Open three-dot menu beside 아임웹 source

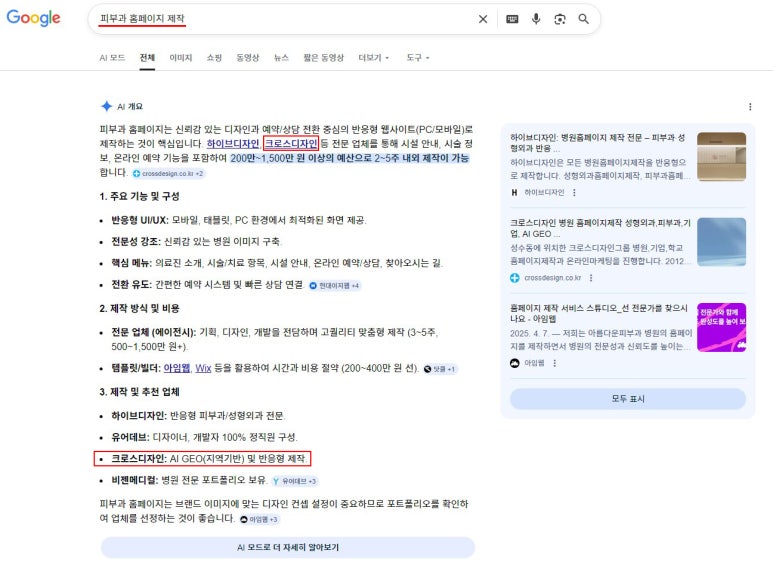pyautogui.click(x=555, y=363)
